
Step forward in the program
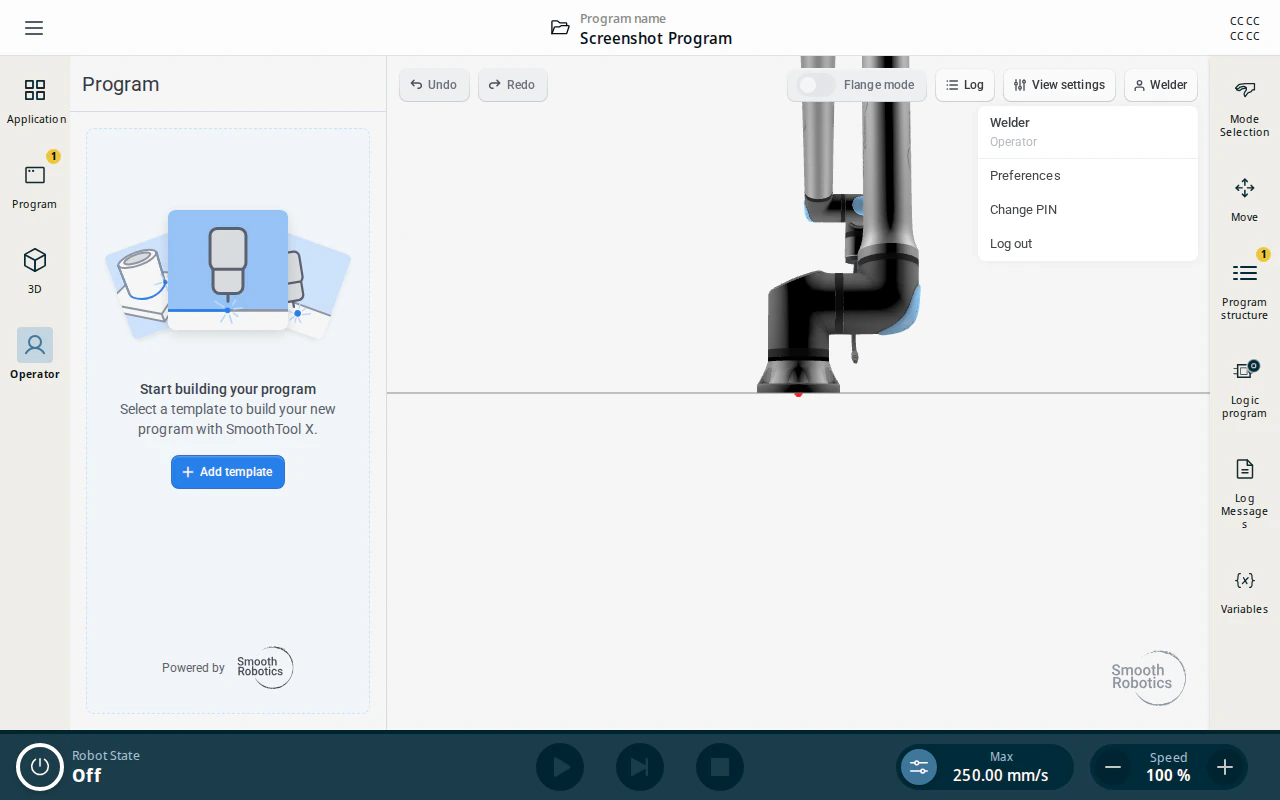(640, 767)
